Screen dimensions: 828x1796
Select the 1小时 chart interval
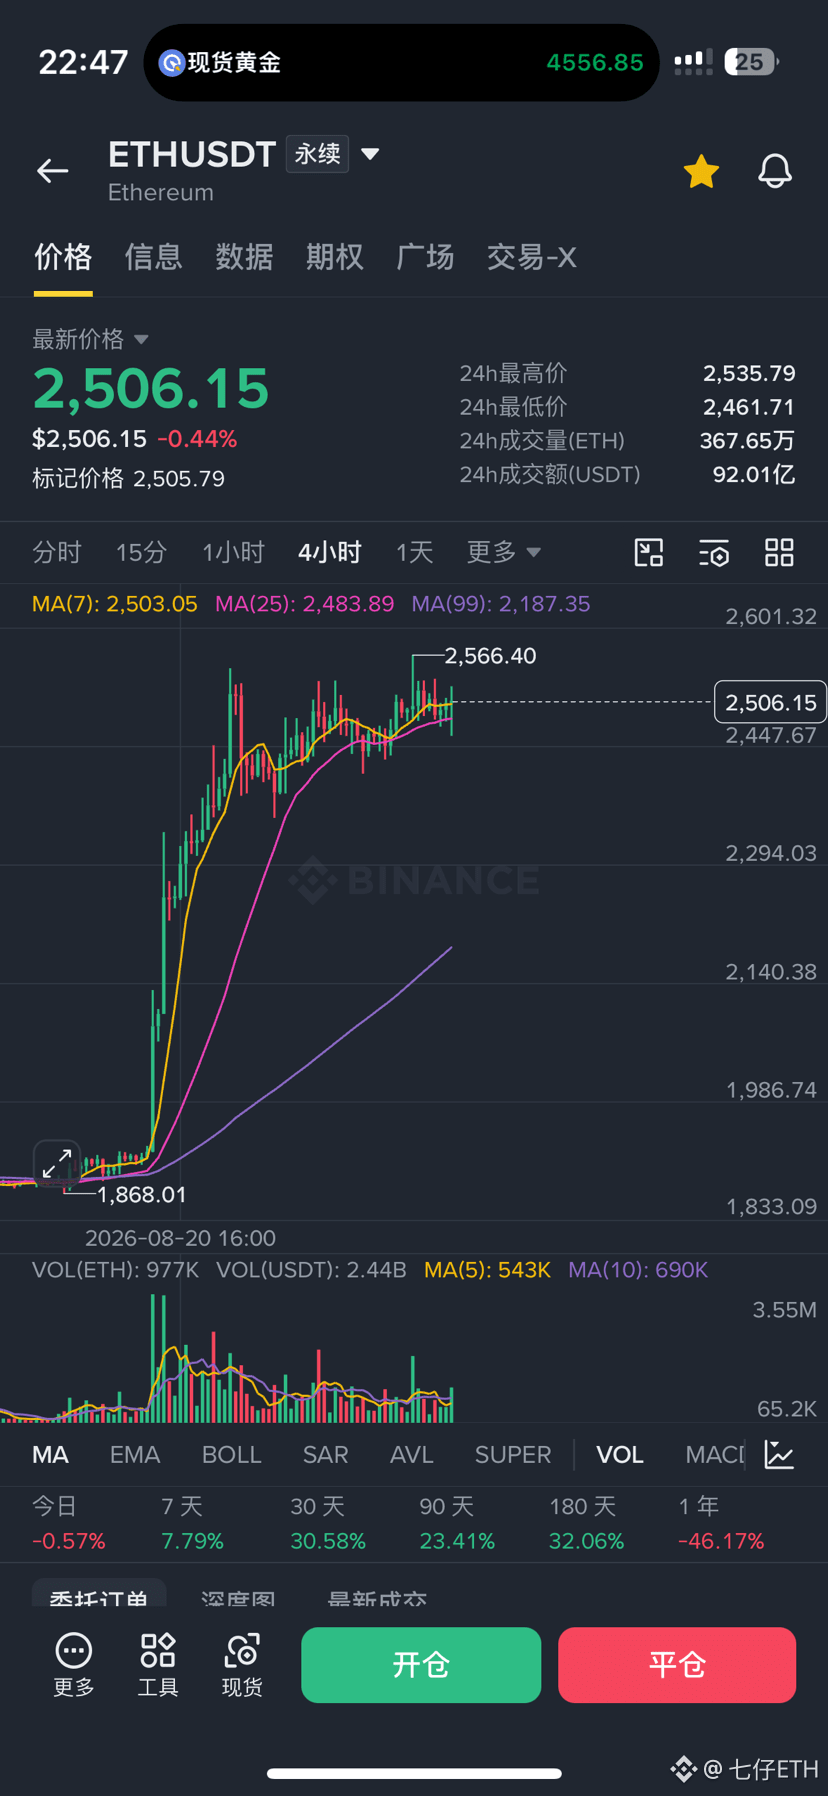(x=233, y=552)
